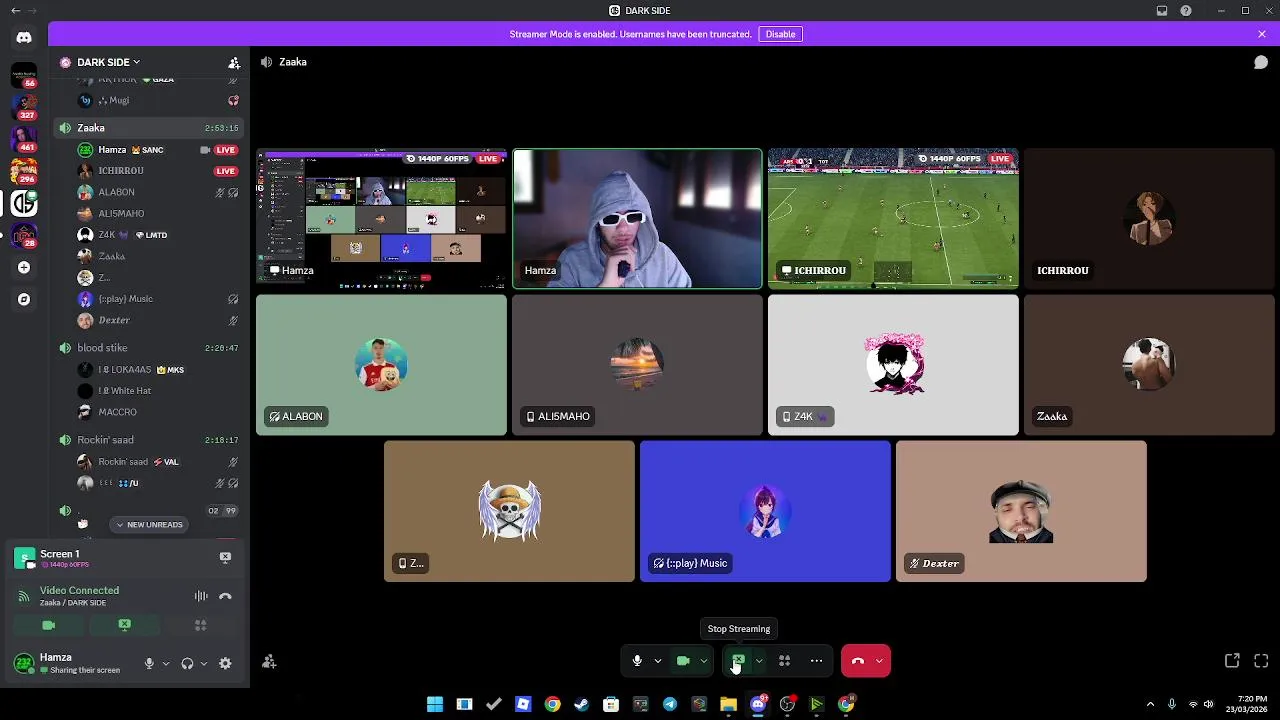The width and height of the screenshot is (1280, 720).
Task: Expand output device arrow in user panel
Action: pyautogui.click(x=204, y=663)
